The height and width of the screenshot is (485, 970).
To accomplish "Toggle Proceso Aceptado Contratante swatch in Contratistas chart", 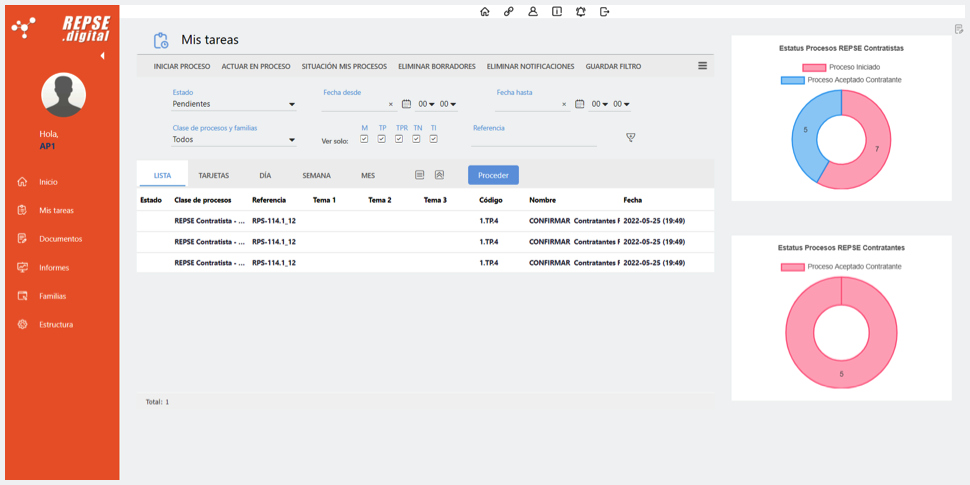I will (x=793, y=80).
